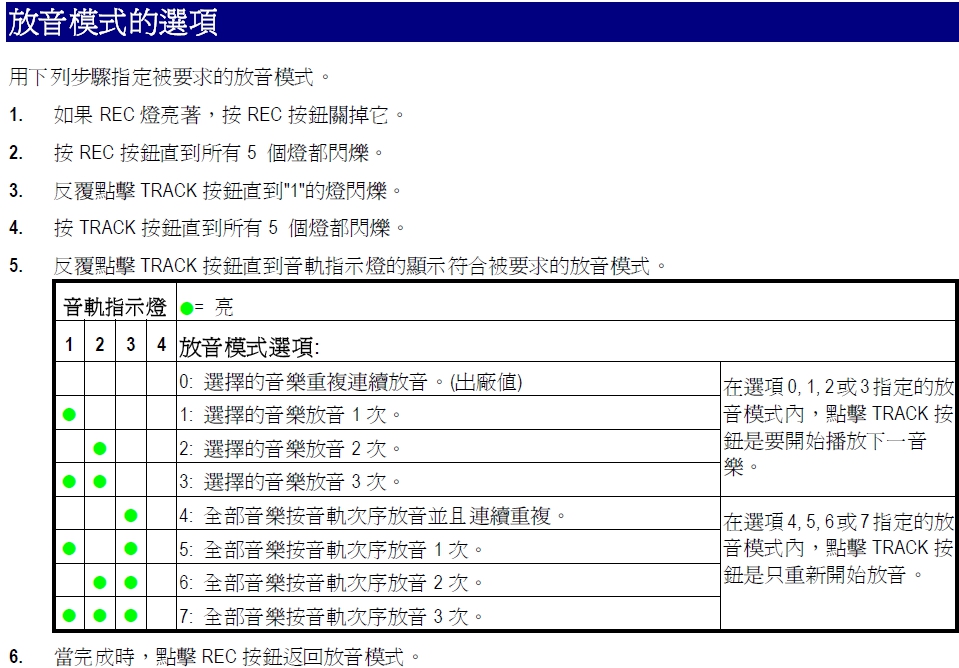This screenshot has width=959, height=668.
Task: Click the note for options 0, 1, 2 or 3
Action: pyautogui.click(x=838, y=426)
